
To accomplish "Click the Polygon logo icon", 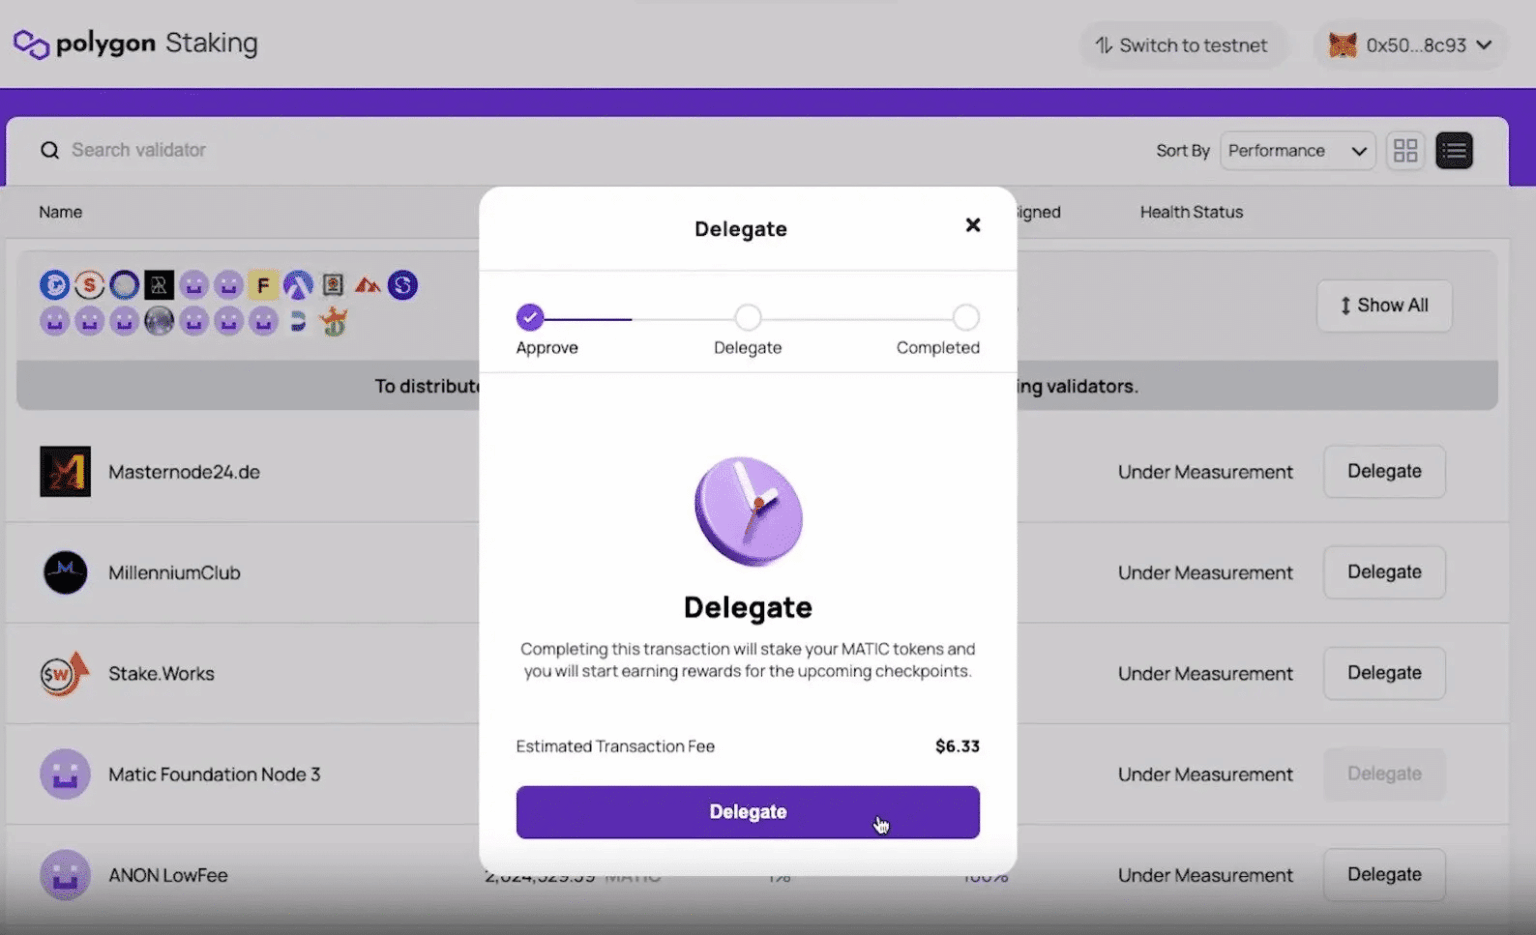I will (x=31, y=44).
